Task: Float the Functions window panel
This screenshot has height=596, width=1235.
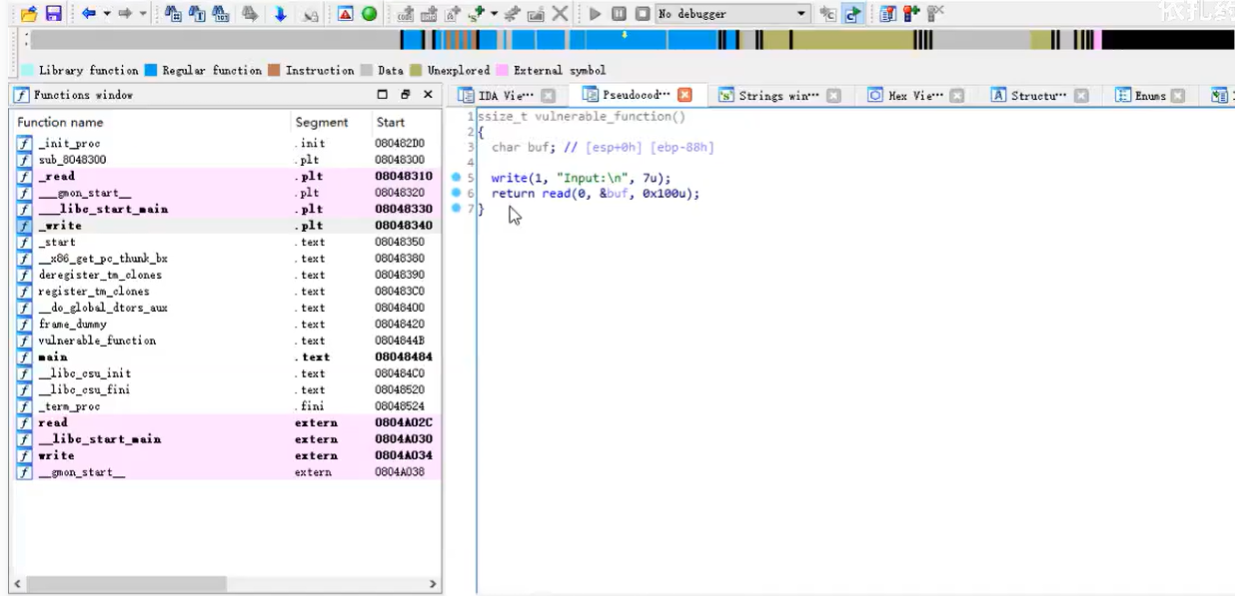Action: coord(405,95)
